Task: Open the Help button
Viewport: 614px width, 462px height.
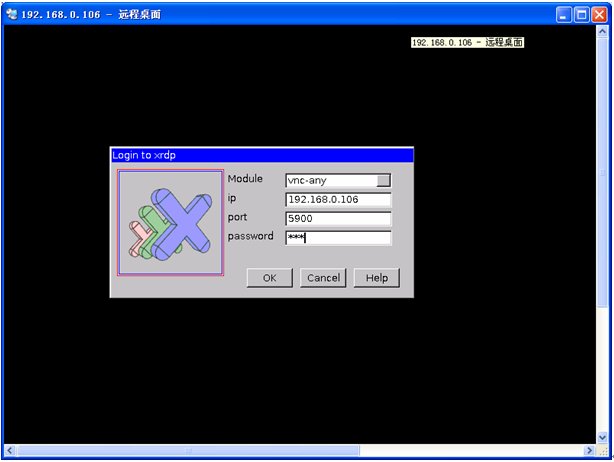Action: [377, 278]
